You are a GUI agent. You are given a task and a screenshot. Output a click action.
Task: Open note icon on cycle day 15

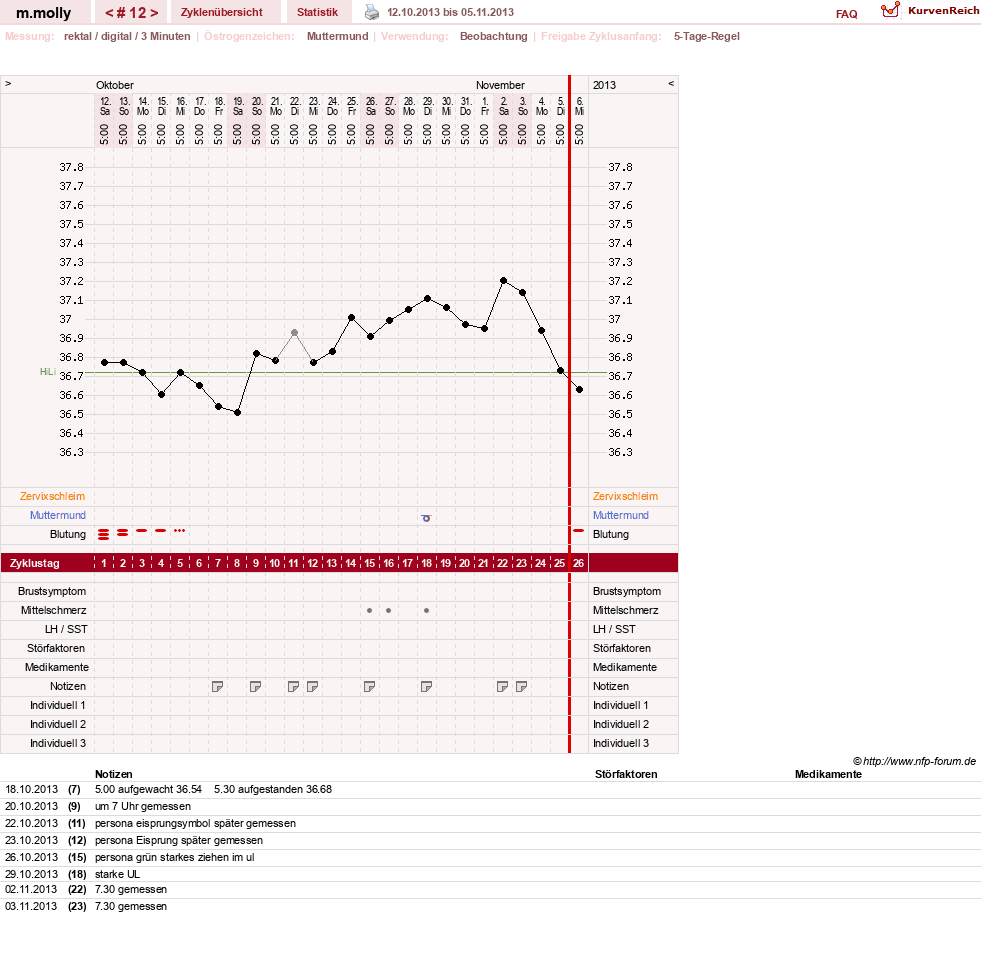click(369, 687)
